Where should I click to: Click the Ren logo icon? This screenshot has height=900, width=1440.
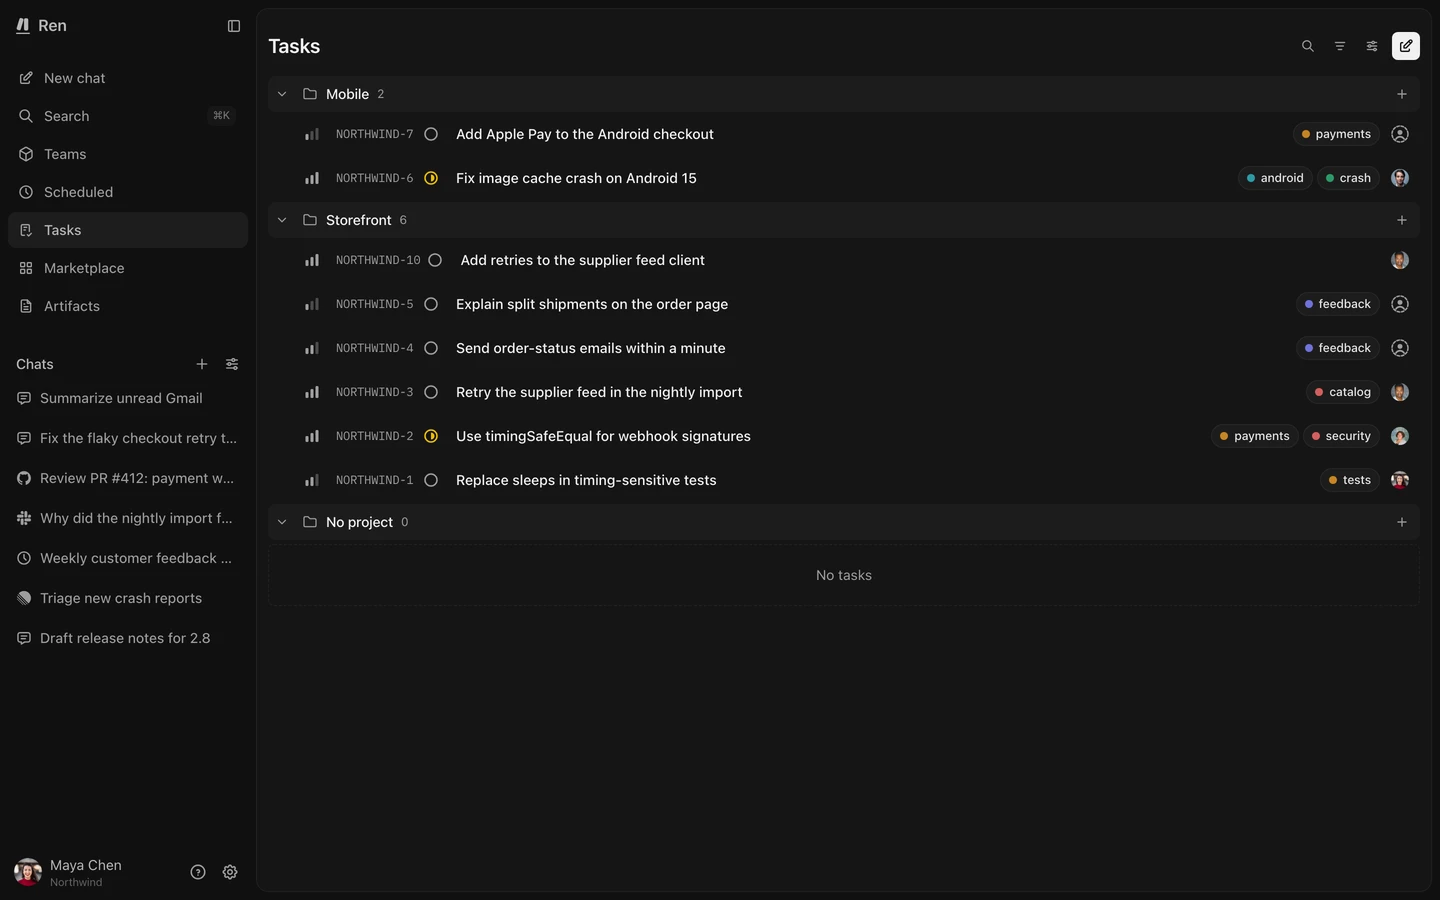(23, 26)
